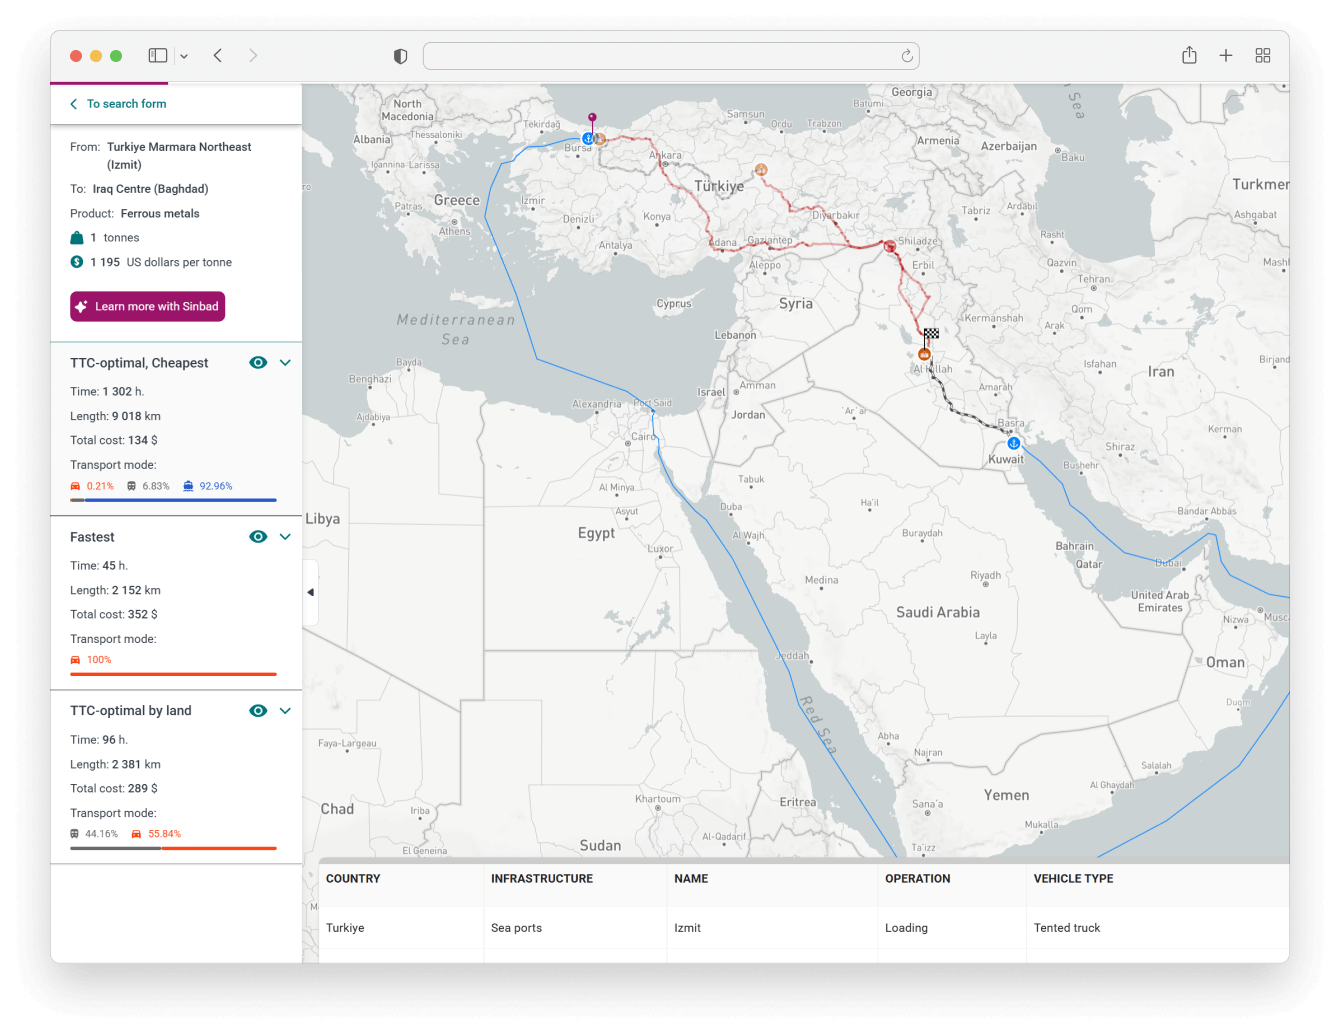The height and width of the screenshot is (1034, 1340).
Task: Collapse the side panel with arrow handle
Action: pyautogui.click(x=310, y=592)
